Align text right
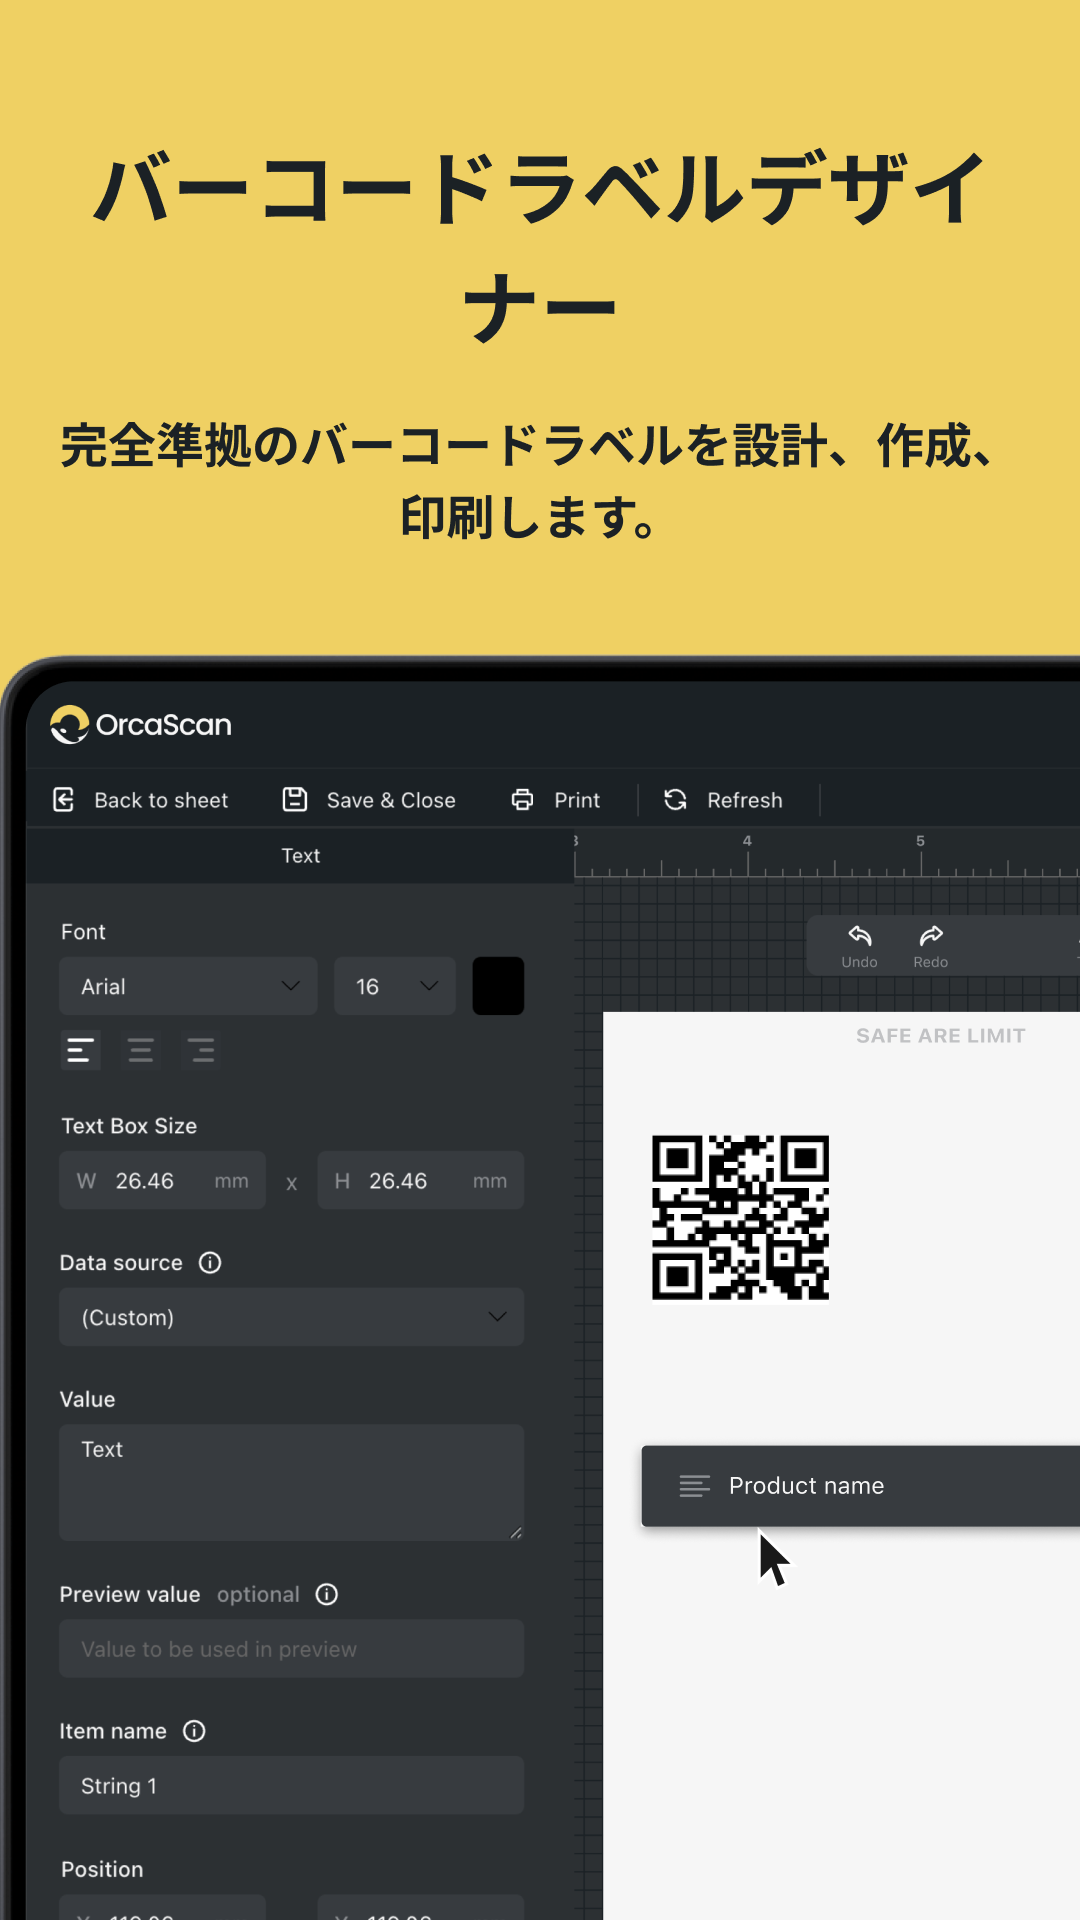 pyautogui.click(x=201, y=1050)
